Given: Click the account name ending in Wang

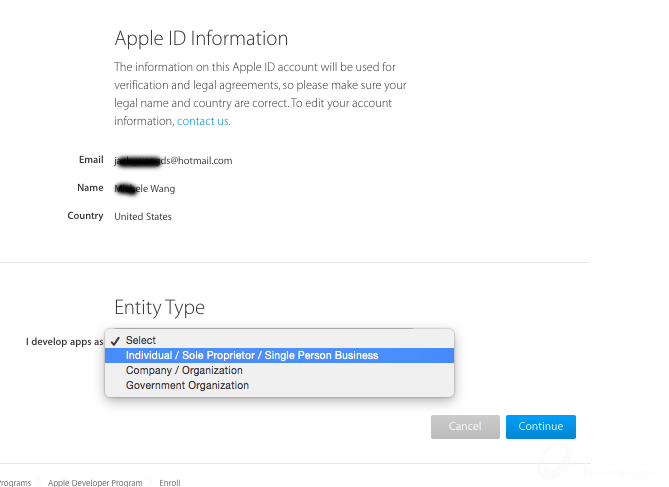Looking at the screenshot, I should click(x=145, y=188).
